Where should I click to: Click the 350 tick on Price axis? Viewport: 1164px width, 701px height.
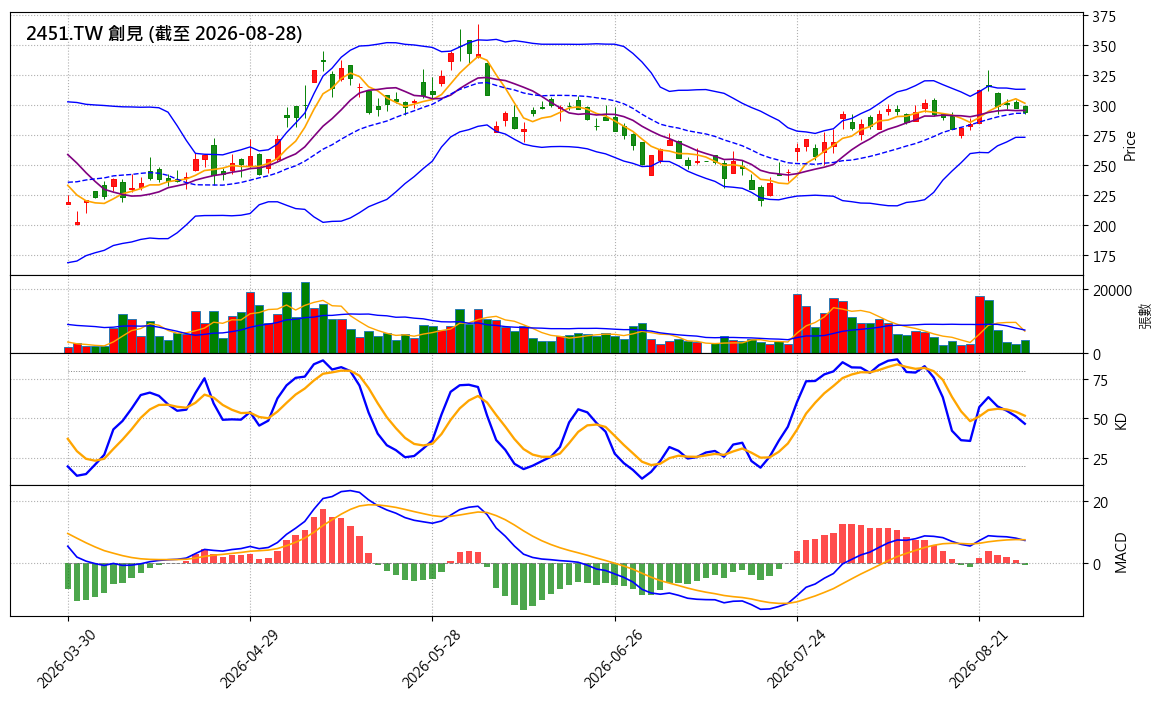[1104, 47]
